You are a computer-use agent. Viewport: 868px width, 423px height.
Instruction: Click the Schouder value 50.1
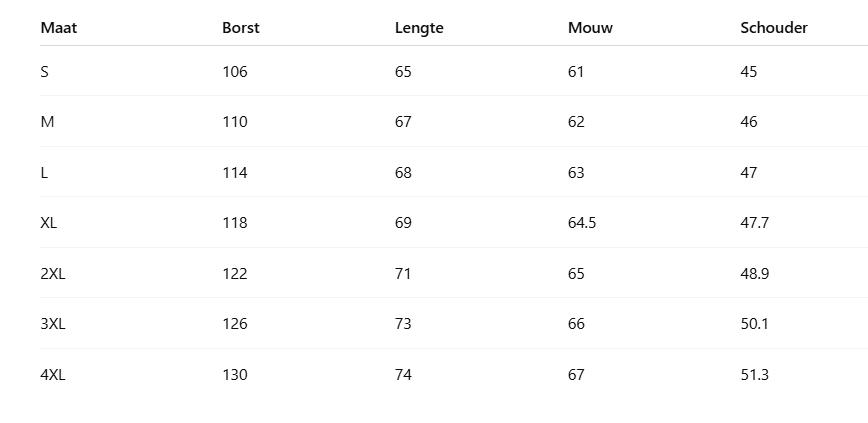(755, 324)
